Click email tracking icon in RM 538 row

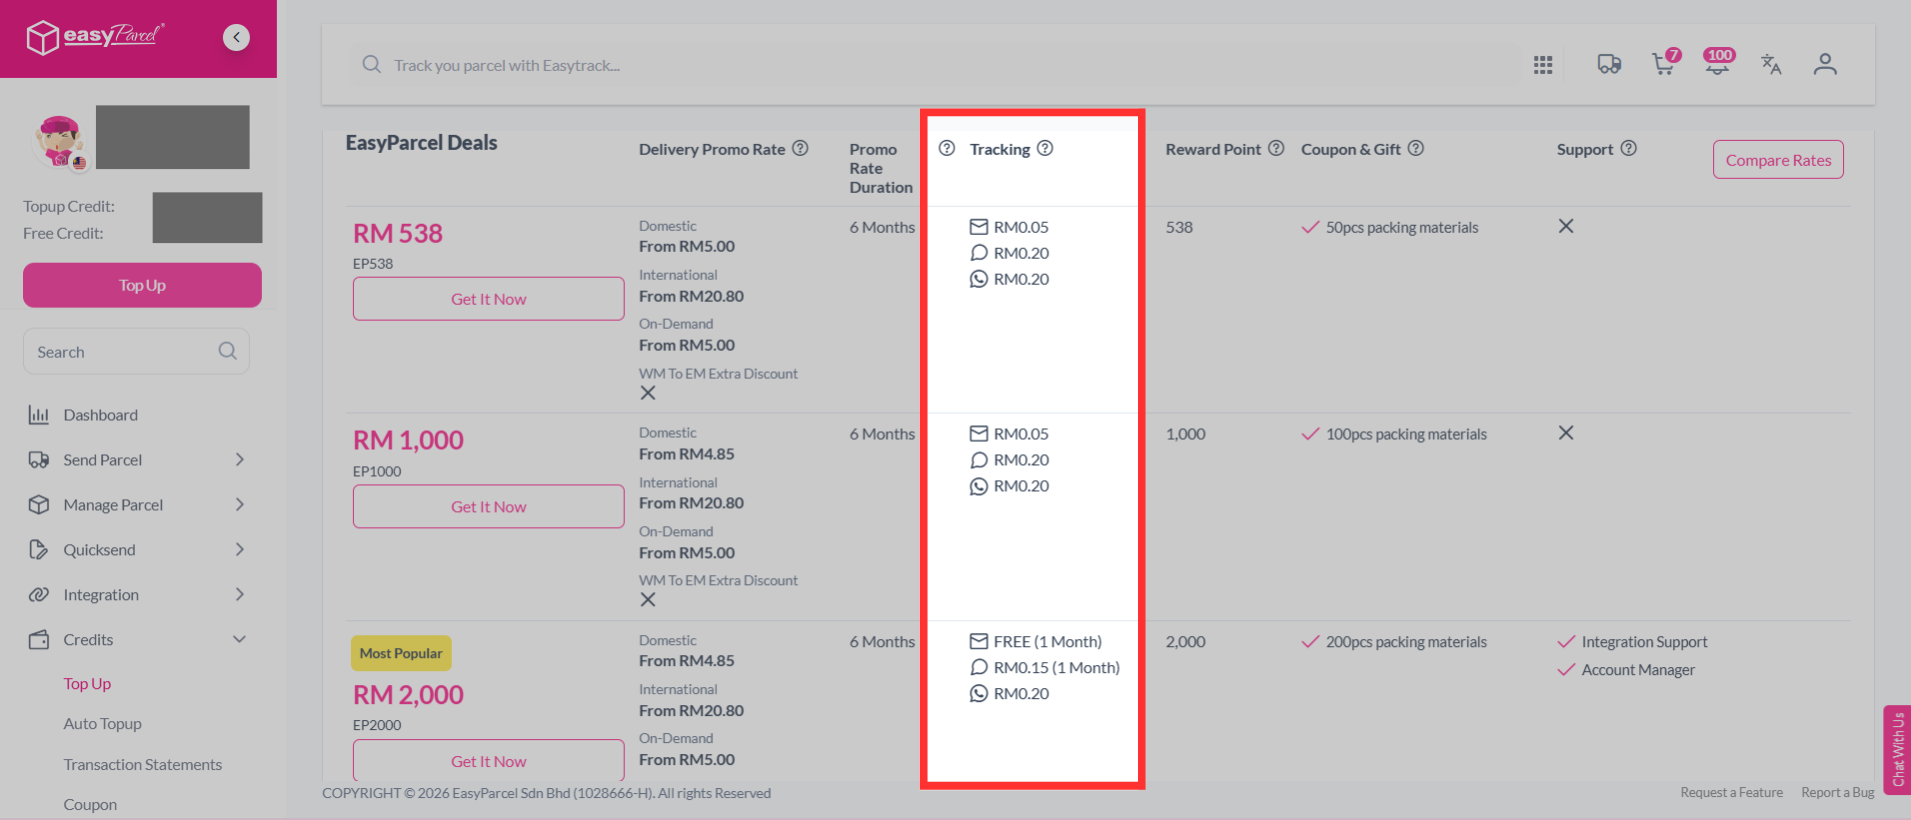pos(979,227)
